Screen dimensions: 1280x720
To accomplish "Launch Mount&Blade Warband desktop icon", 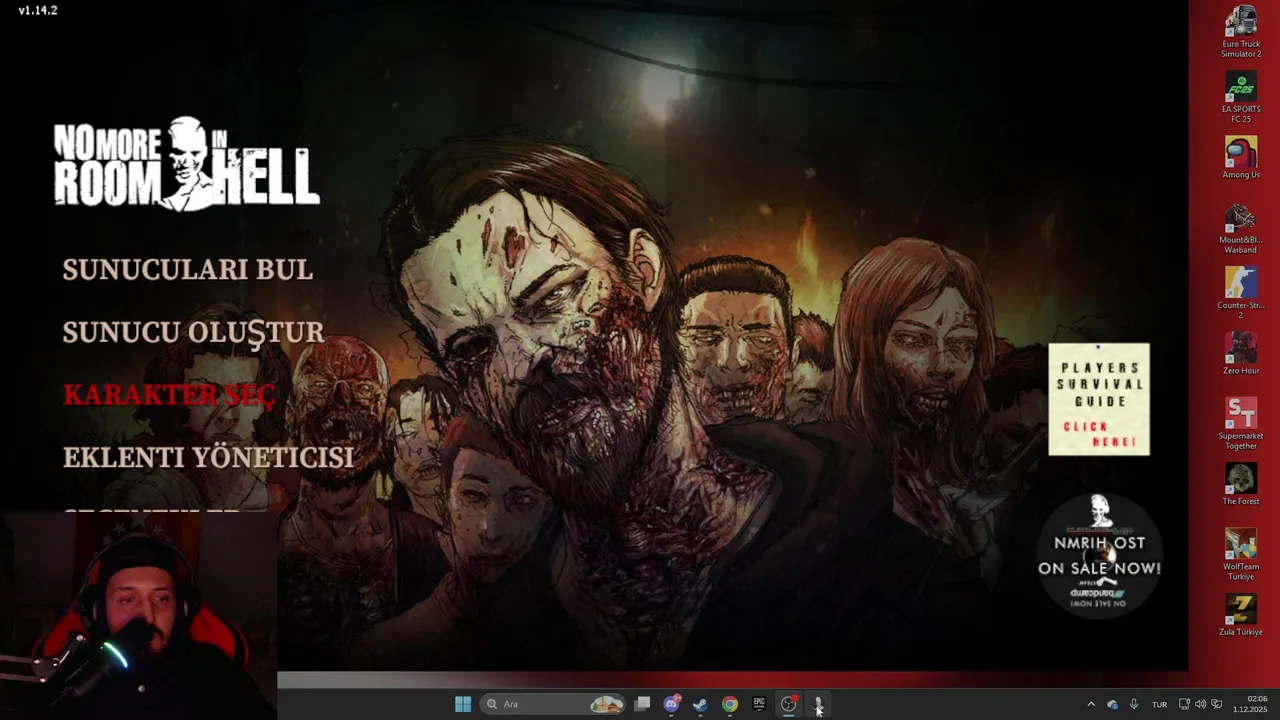I will tap(1241, 228).
